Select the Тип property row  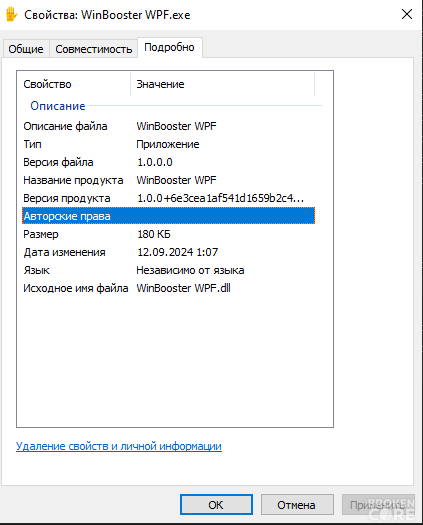(x=168, y=144)
